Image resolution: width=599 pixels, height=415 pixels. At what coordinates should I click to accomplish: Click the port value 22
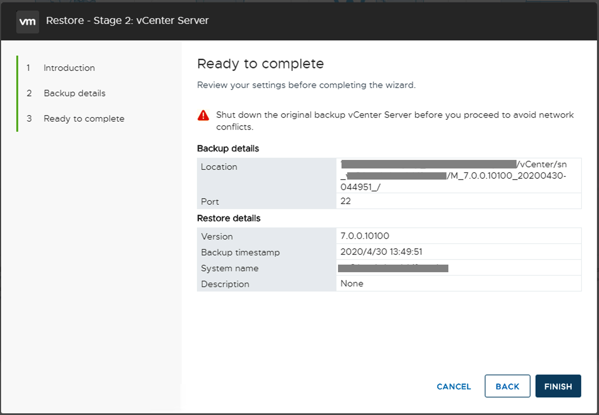click(x=345, y=201)
